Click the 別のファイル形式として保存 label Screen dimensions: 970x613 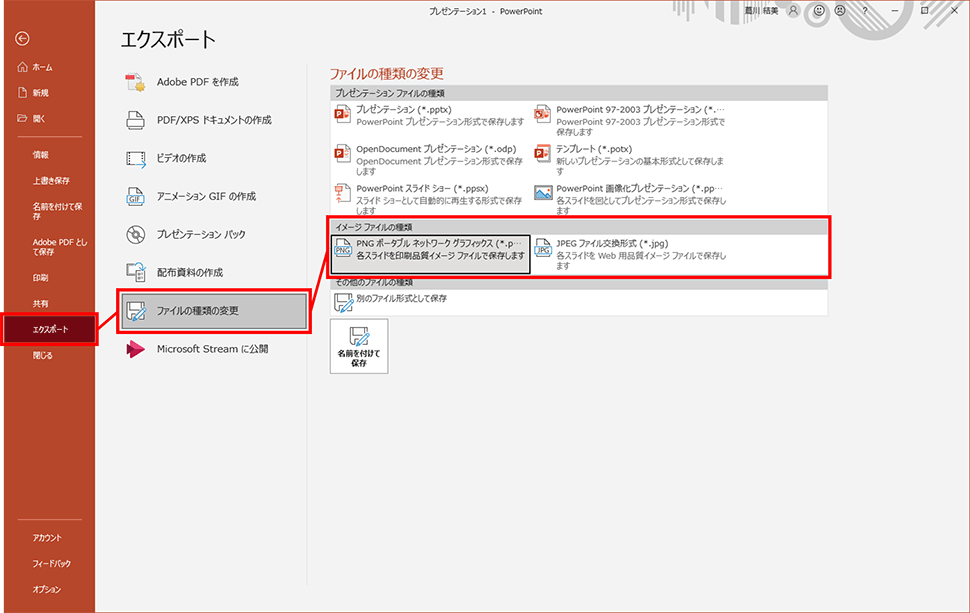click(x=401, y=298)
